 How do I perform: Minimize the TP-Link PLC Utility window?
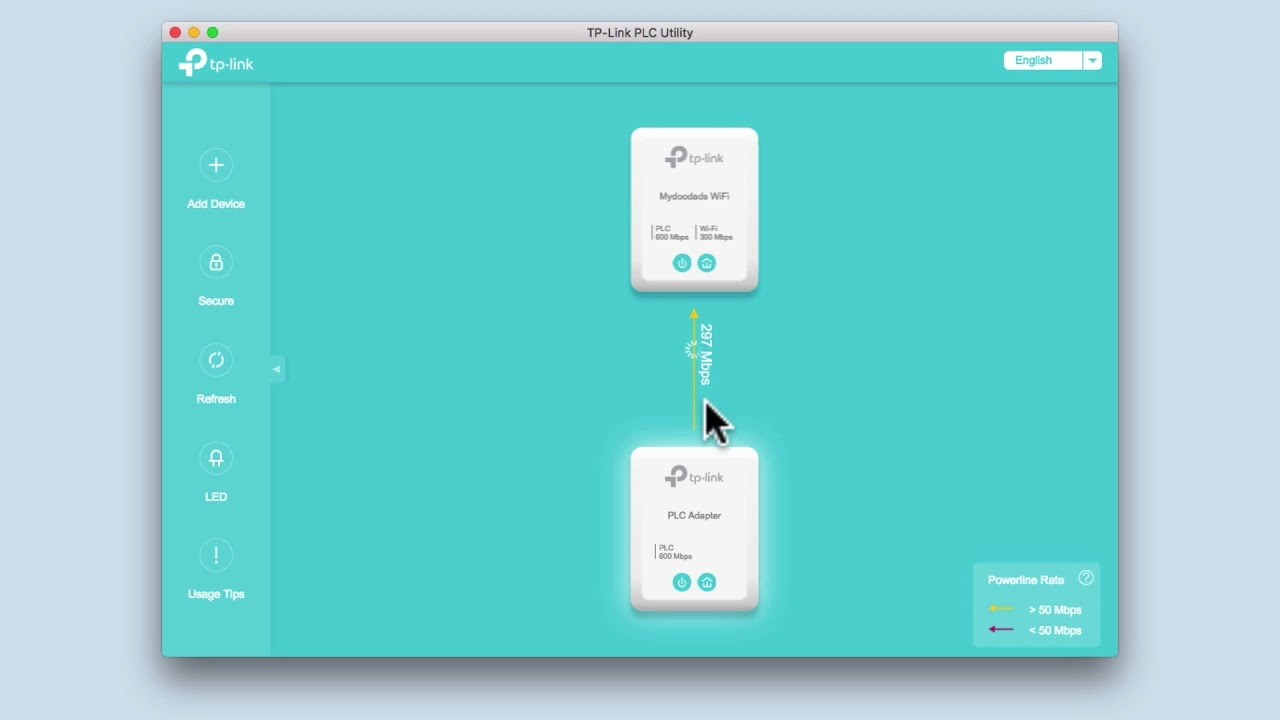click(194, 32)
